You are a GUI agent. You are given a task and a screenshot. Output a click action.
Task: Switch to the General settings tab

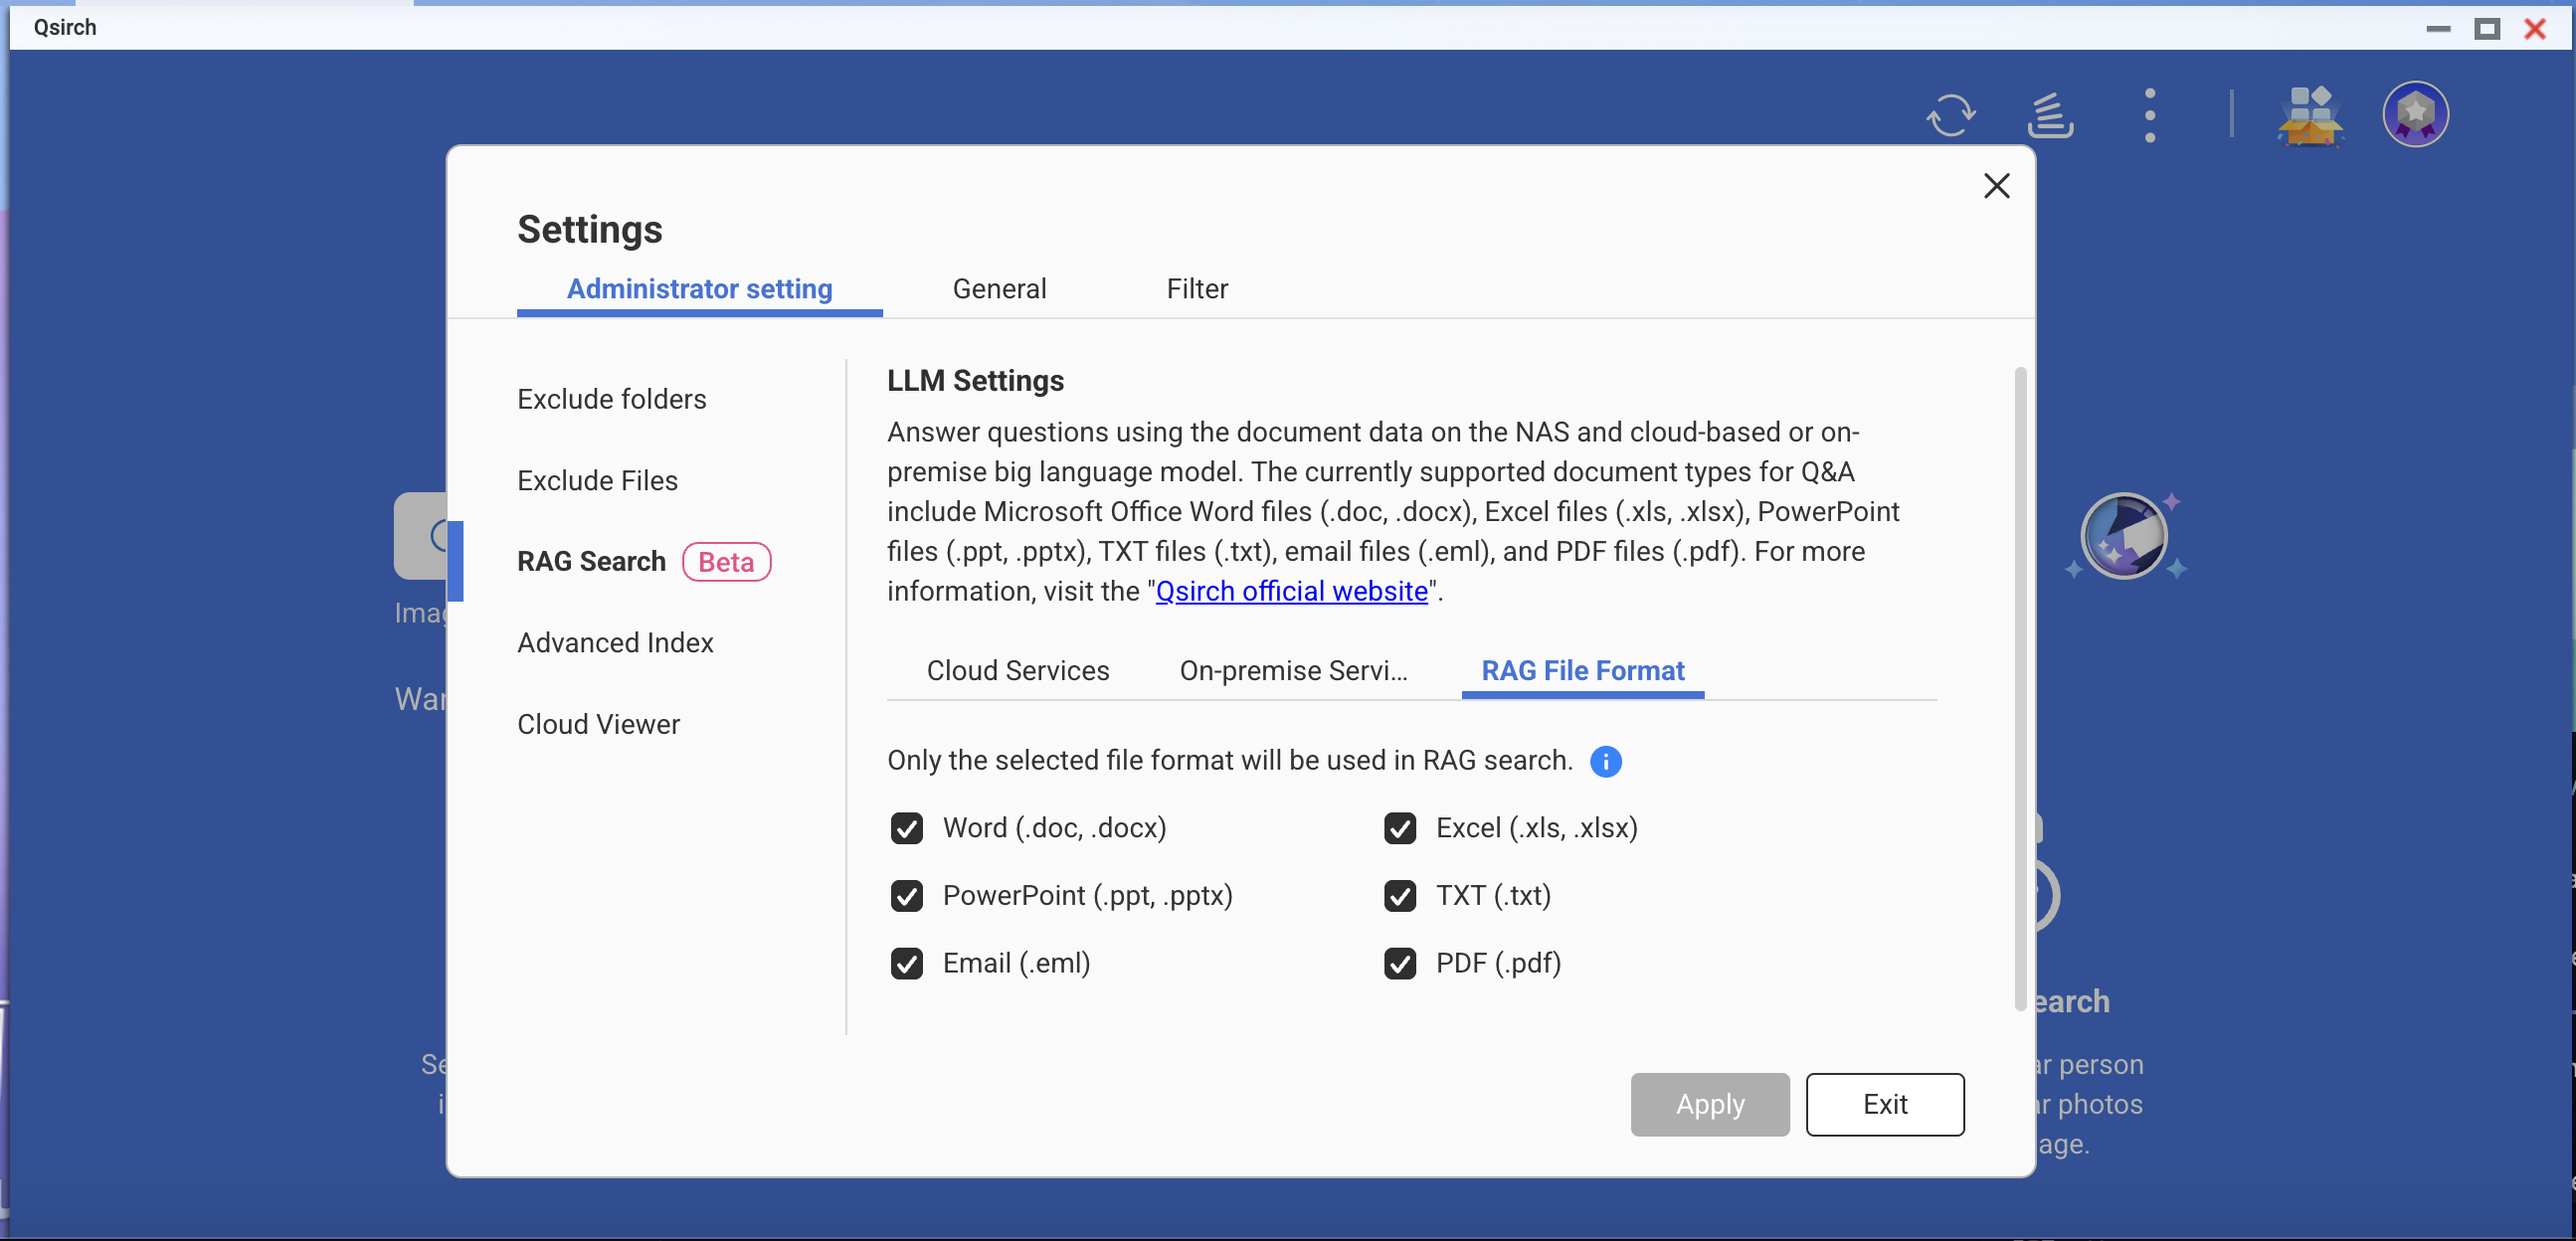(999, 289)
